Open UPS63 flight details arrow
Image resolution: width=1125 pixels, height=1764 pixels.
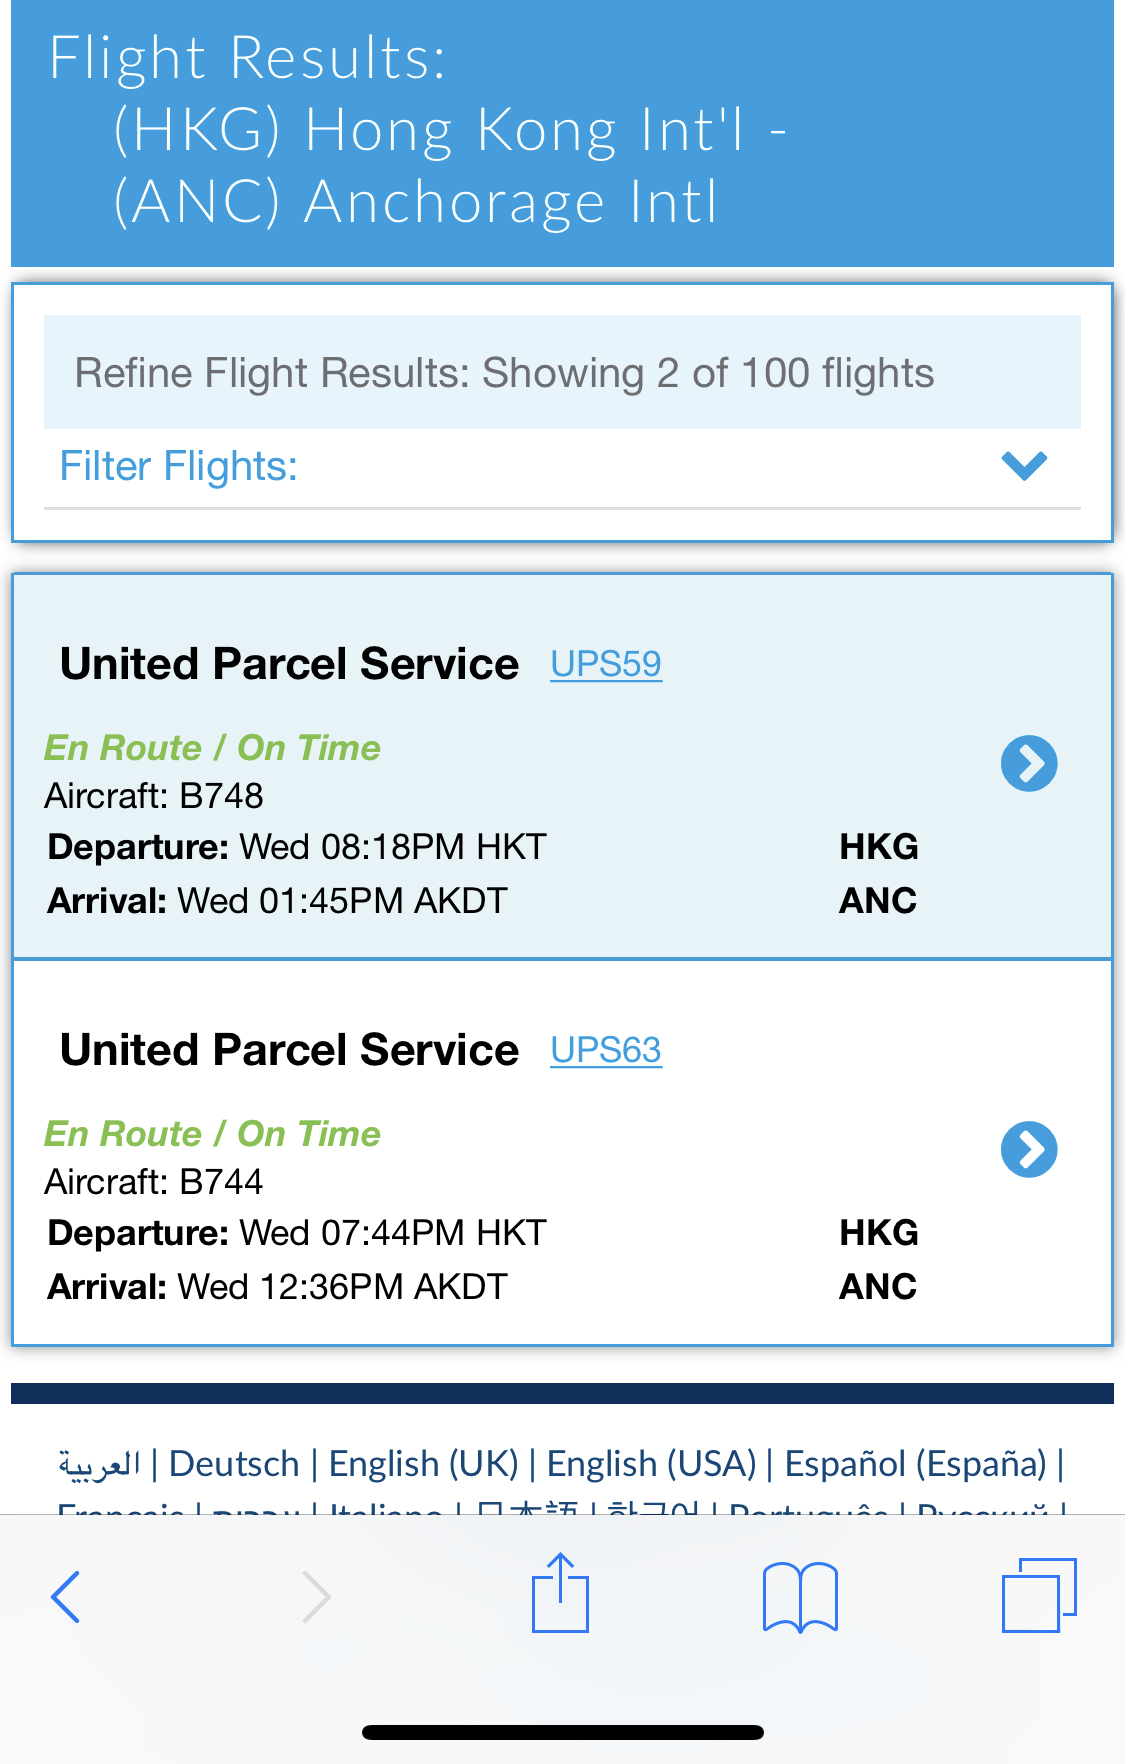(1029, 1150)
